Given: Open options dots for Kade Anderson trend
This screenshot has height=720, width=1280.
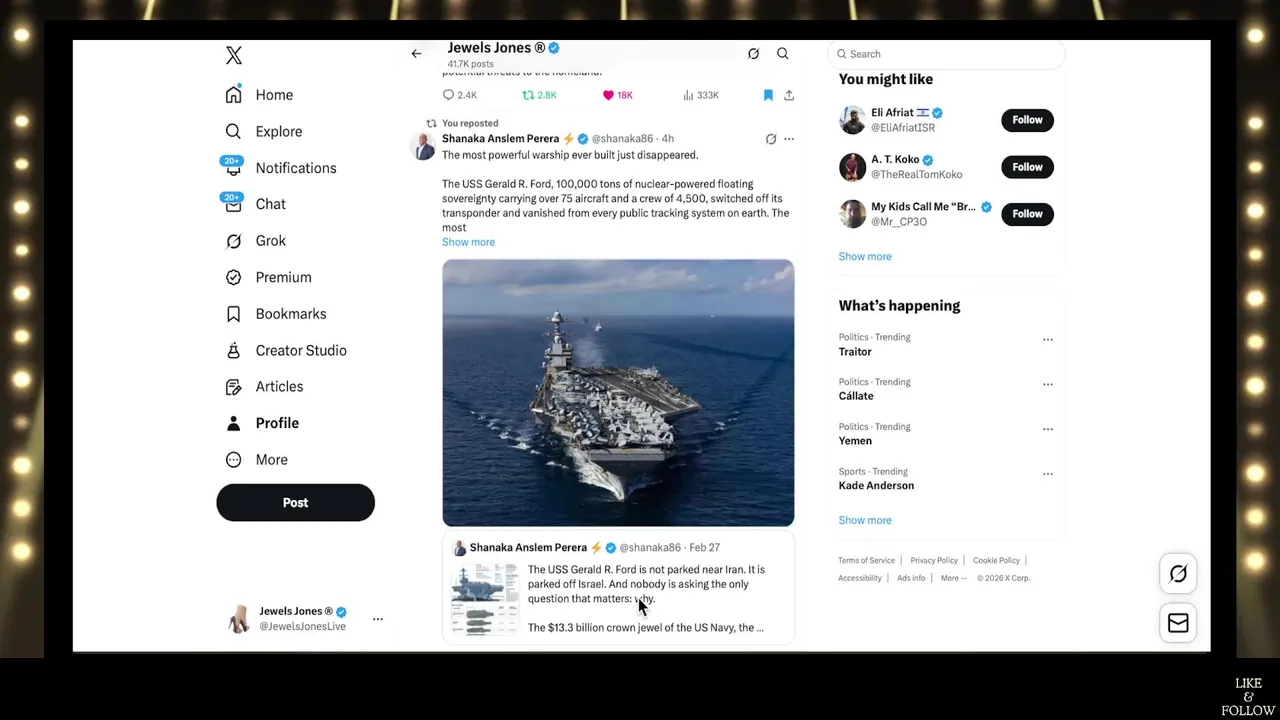Looking at the screenshot, I should [x=1048, y=474].
